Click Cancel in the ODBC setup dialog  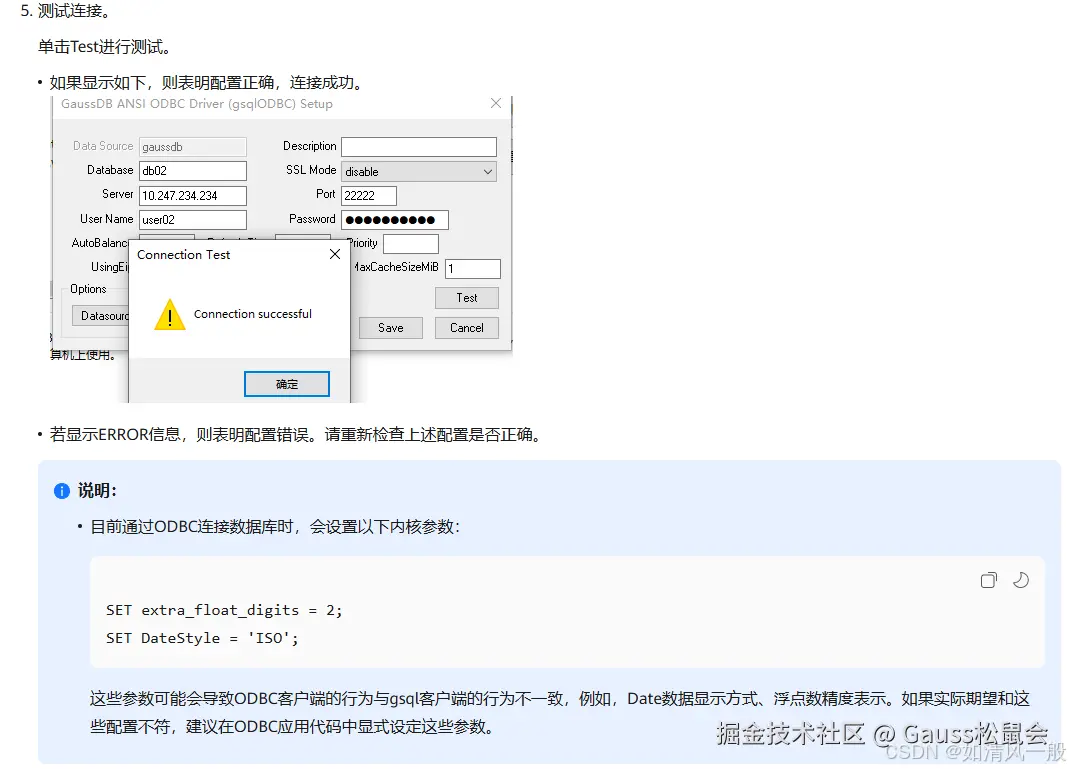point(466,328)
